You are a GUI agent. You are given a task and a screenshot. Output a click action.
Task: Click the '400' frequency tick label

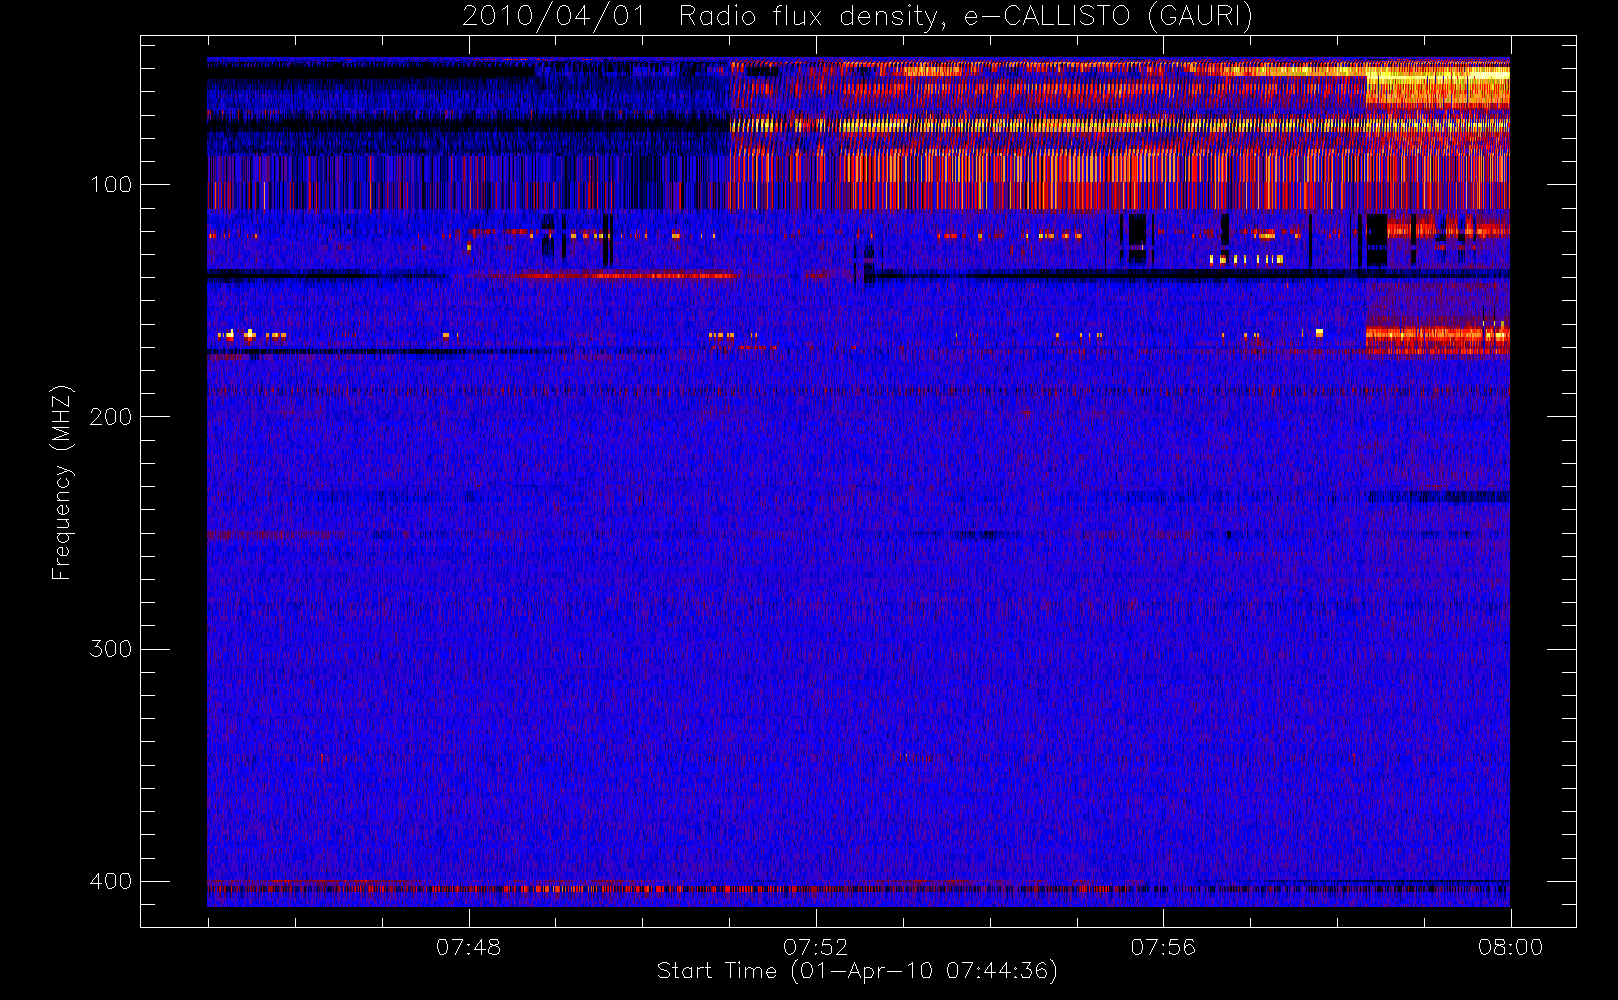[x=110, y=881]
